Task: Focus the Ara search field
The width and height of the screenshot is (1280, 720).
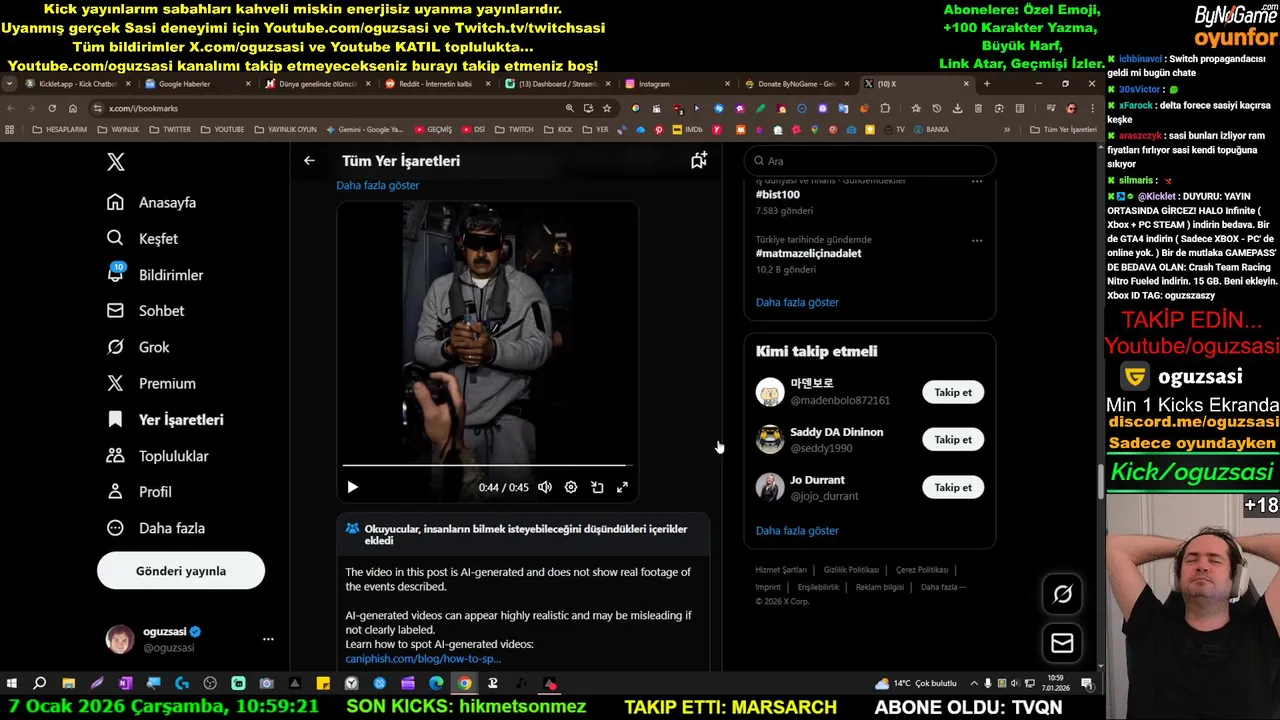Action: pos(870,160)
